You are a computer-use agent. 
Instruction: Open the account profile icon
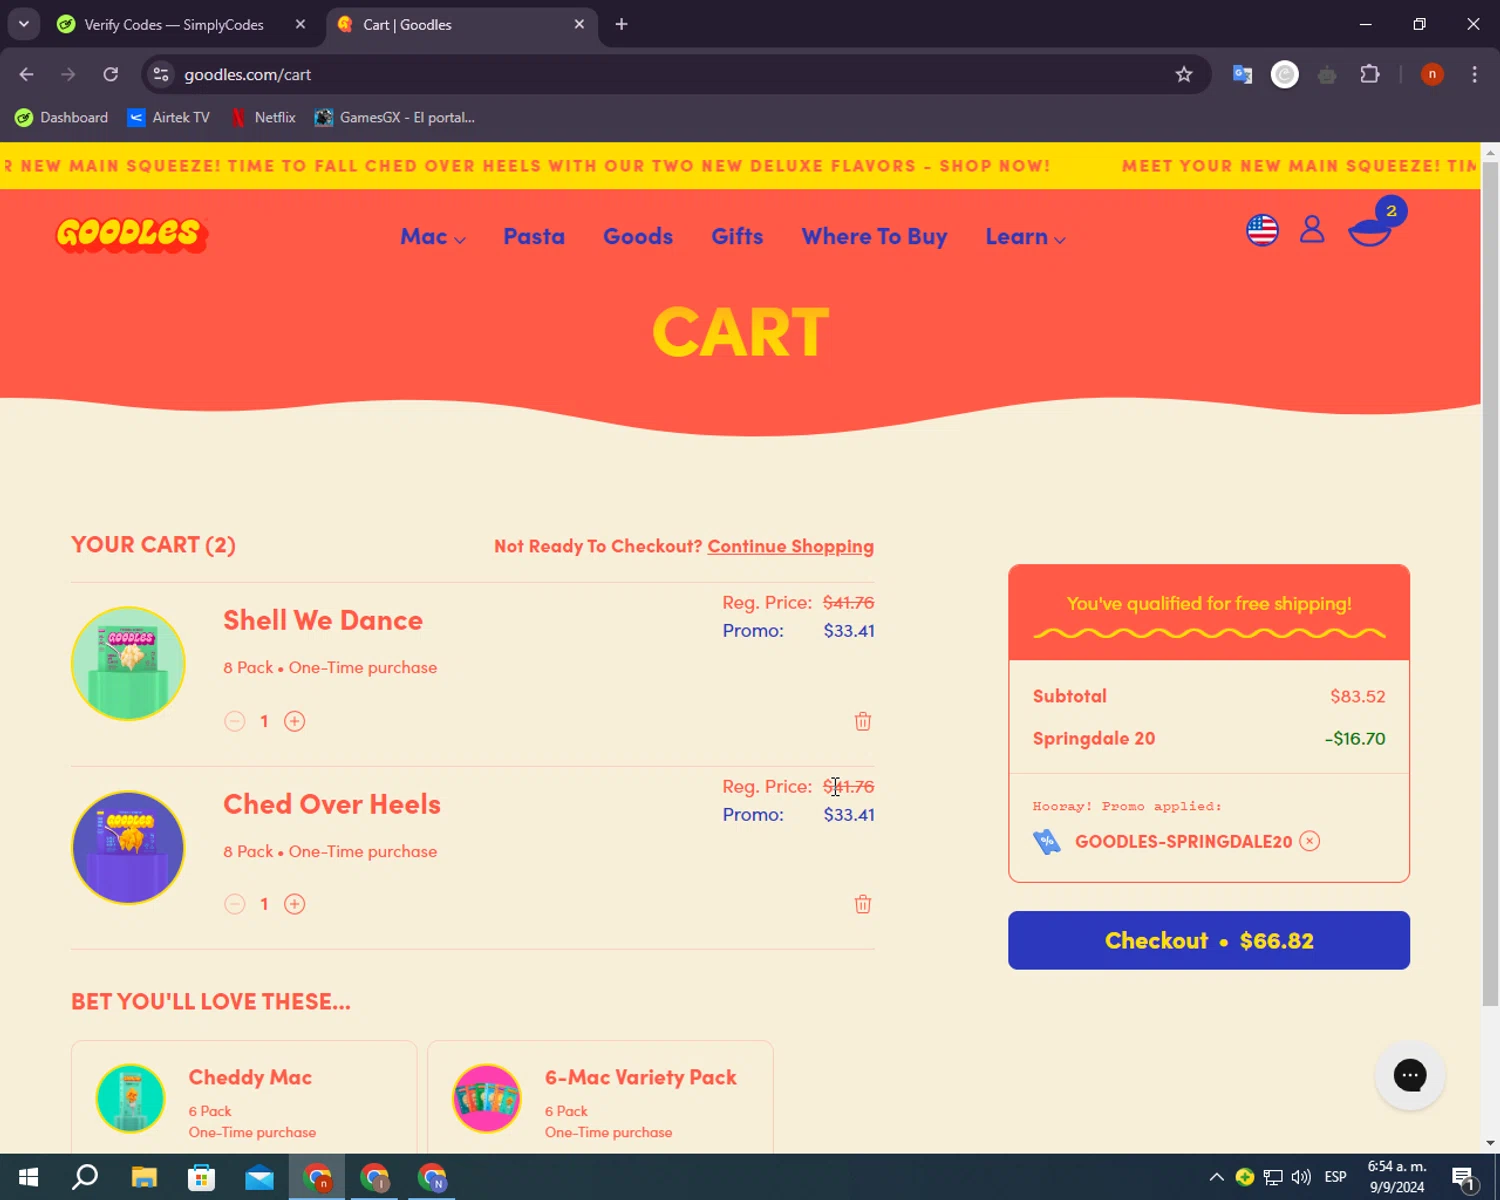(x=1312, y=230)
